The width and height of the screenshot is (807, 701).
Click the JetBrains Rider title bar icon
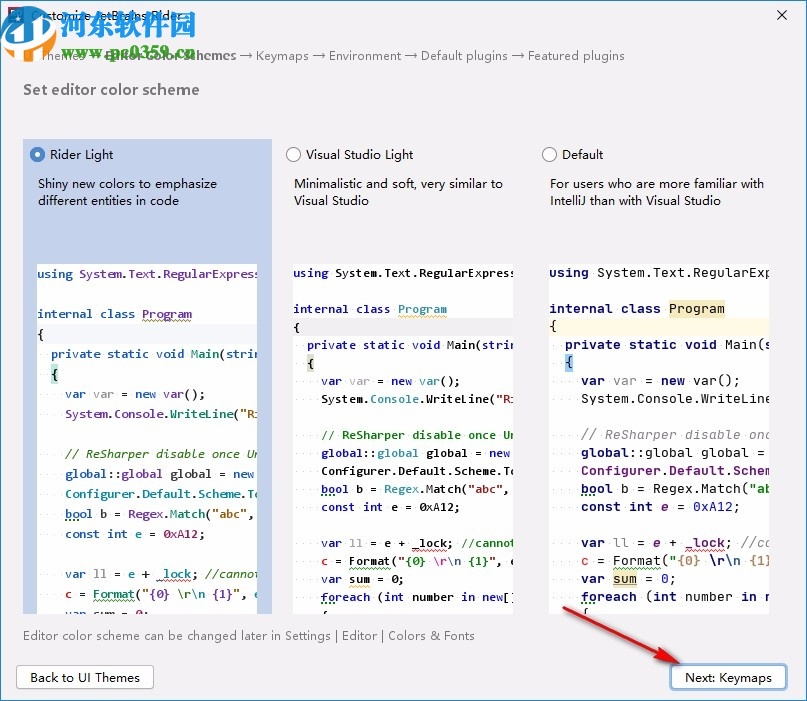pyautogui.click(x=14, y=16)
